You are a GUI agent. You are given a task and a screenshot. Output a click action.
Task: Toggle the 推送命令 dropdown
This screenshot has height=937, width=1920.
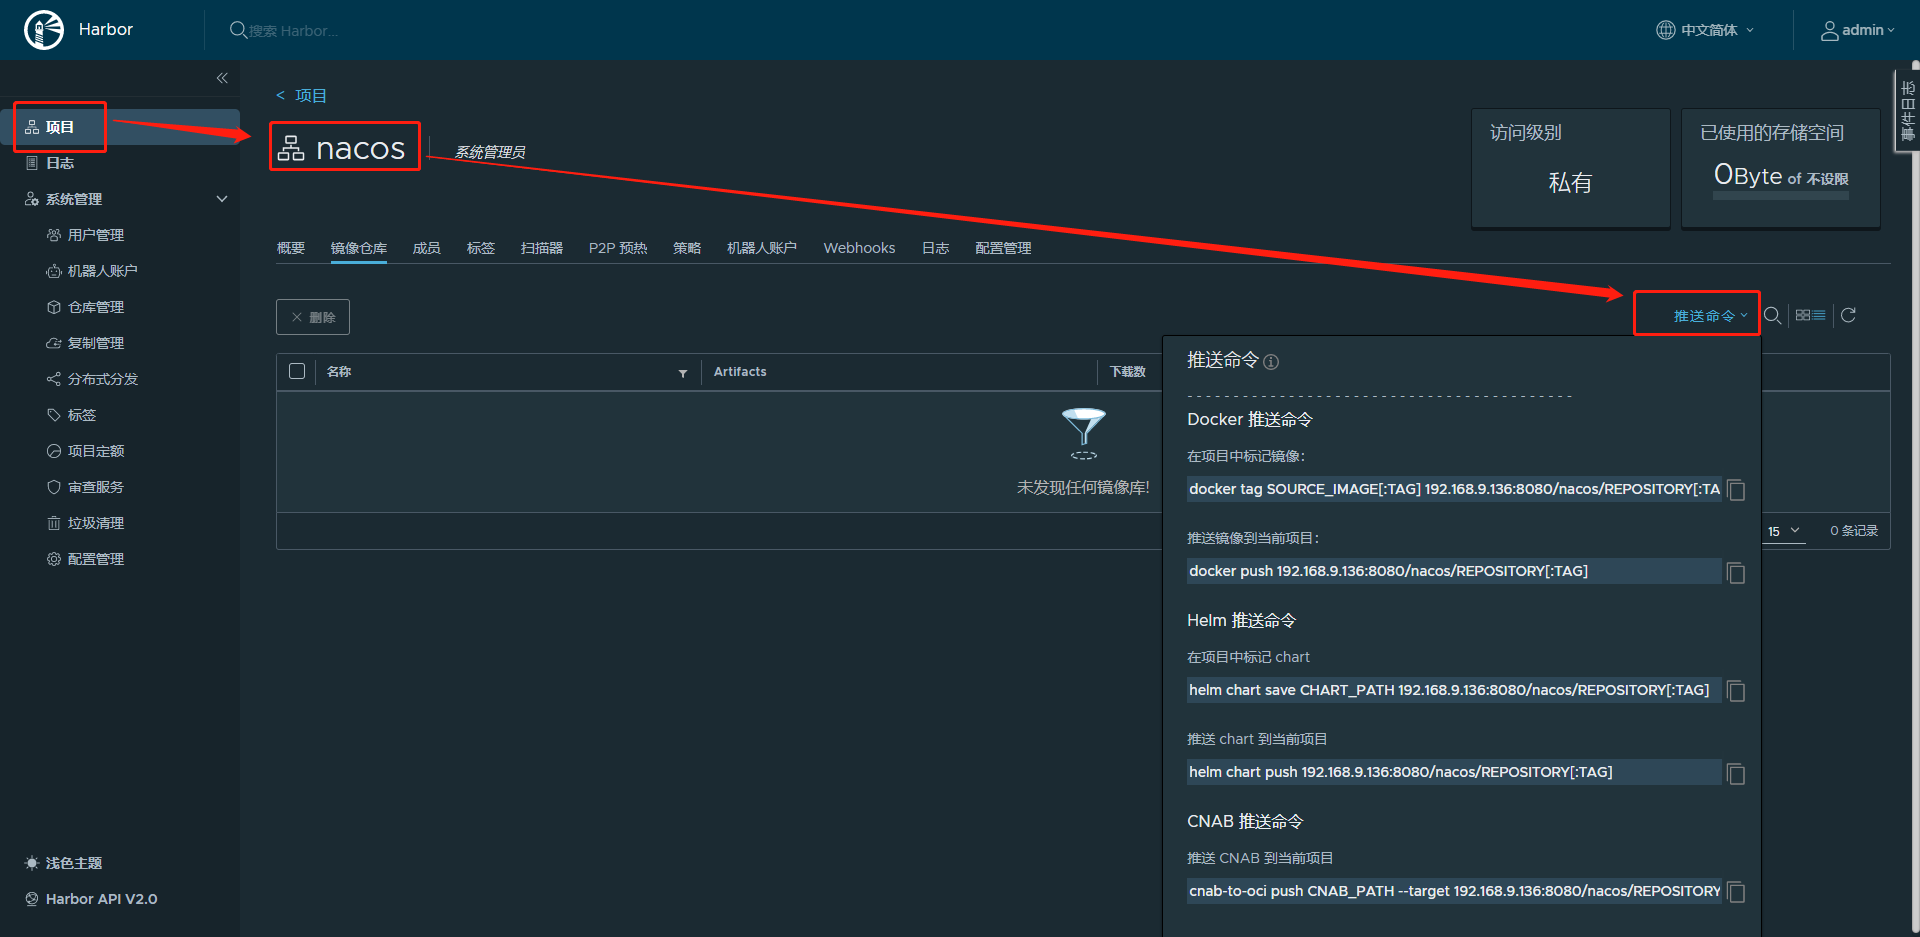pyautogui.click(x=1711, y=315)
